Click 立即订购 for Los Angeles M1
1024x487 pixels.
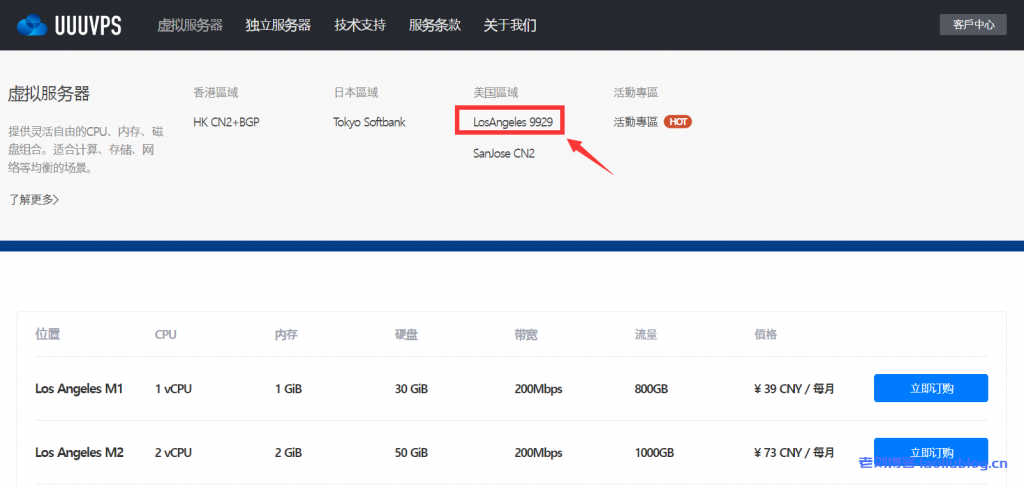931,388
